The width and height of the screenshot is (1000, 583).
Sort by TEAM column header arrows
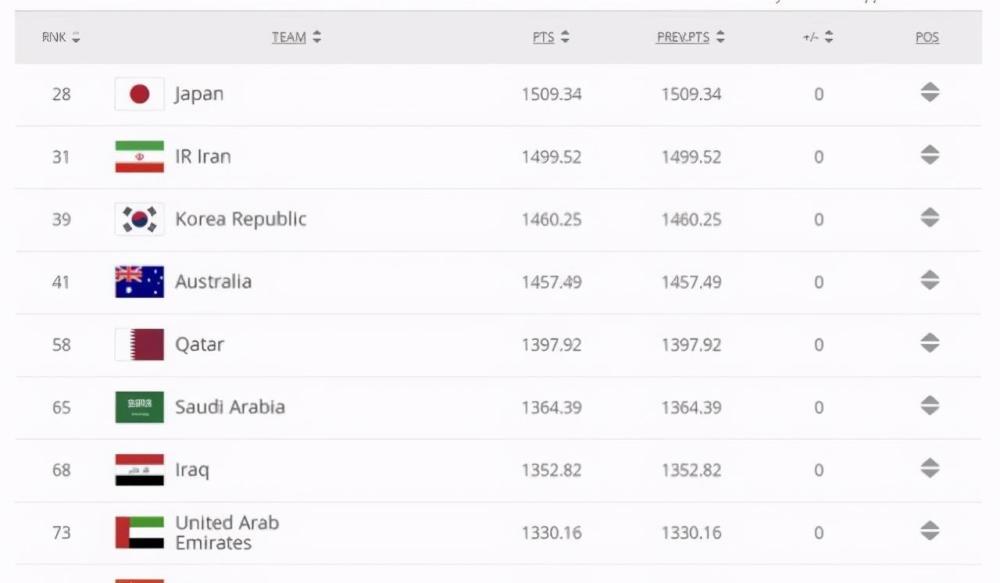[317, 37]
